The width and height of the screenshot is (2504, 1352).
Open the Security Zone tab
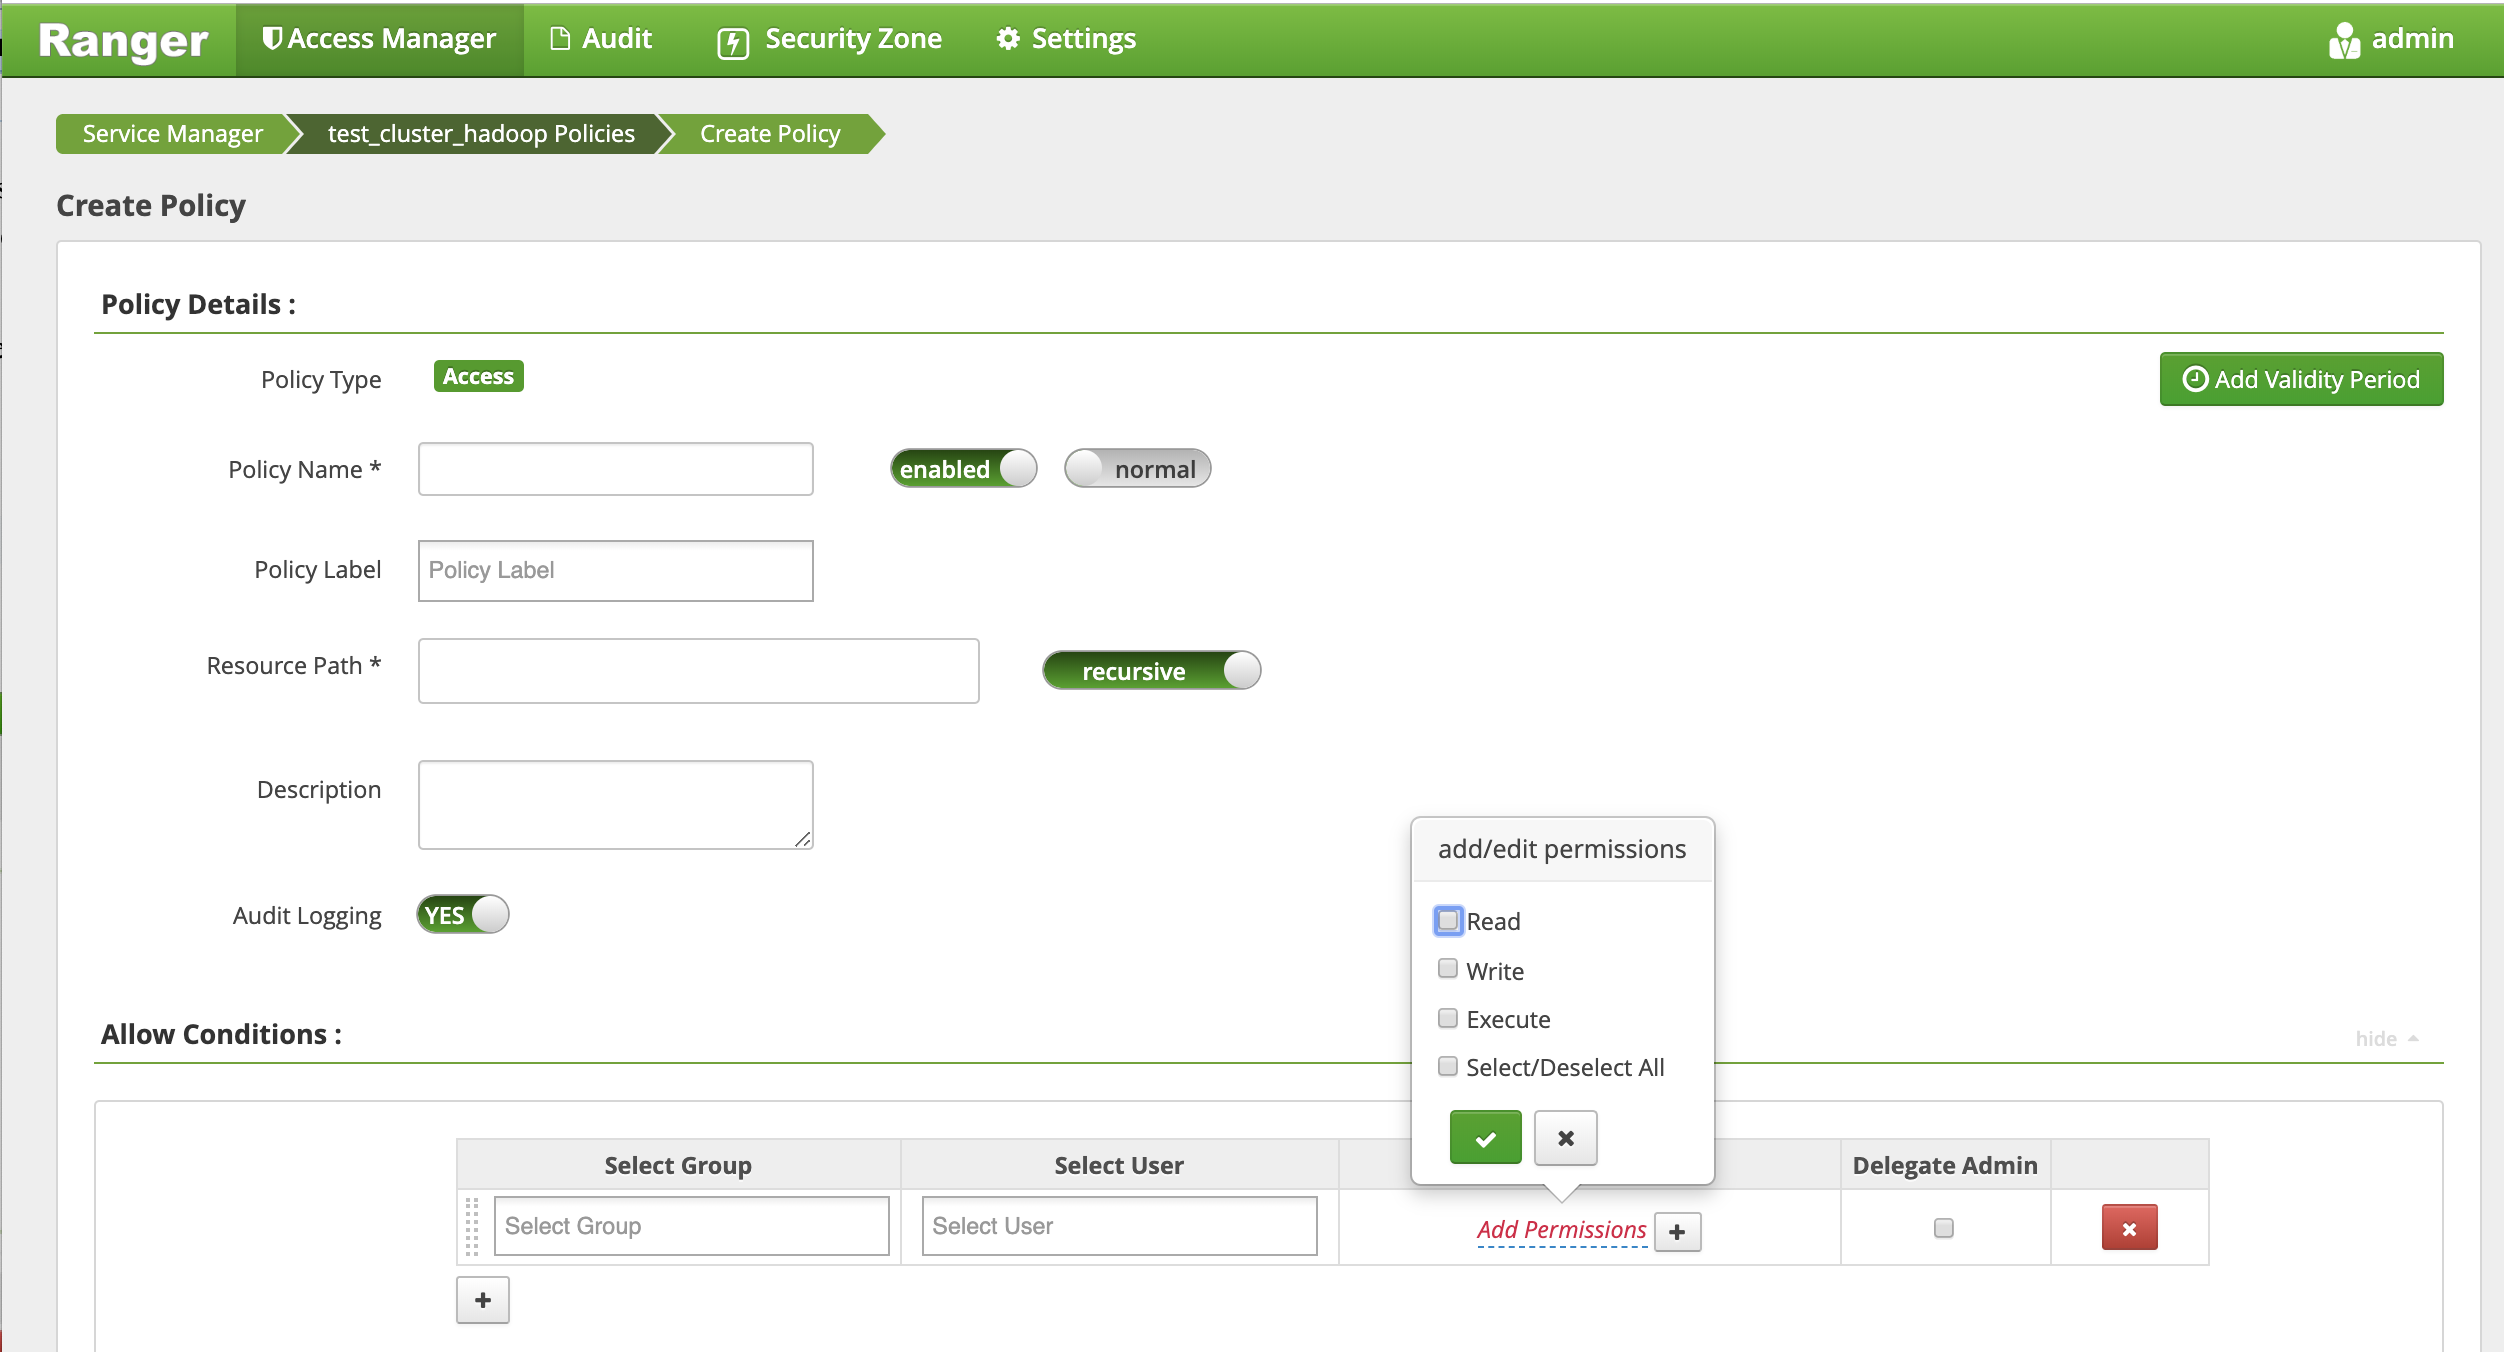[829, 39]
